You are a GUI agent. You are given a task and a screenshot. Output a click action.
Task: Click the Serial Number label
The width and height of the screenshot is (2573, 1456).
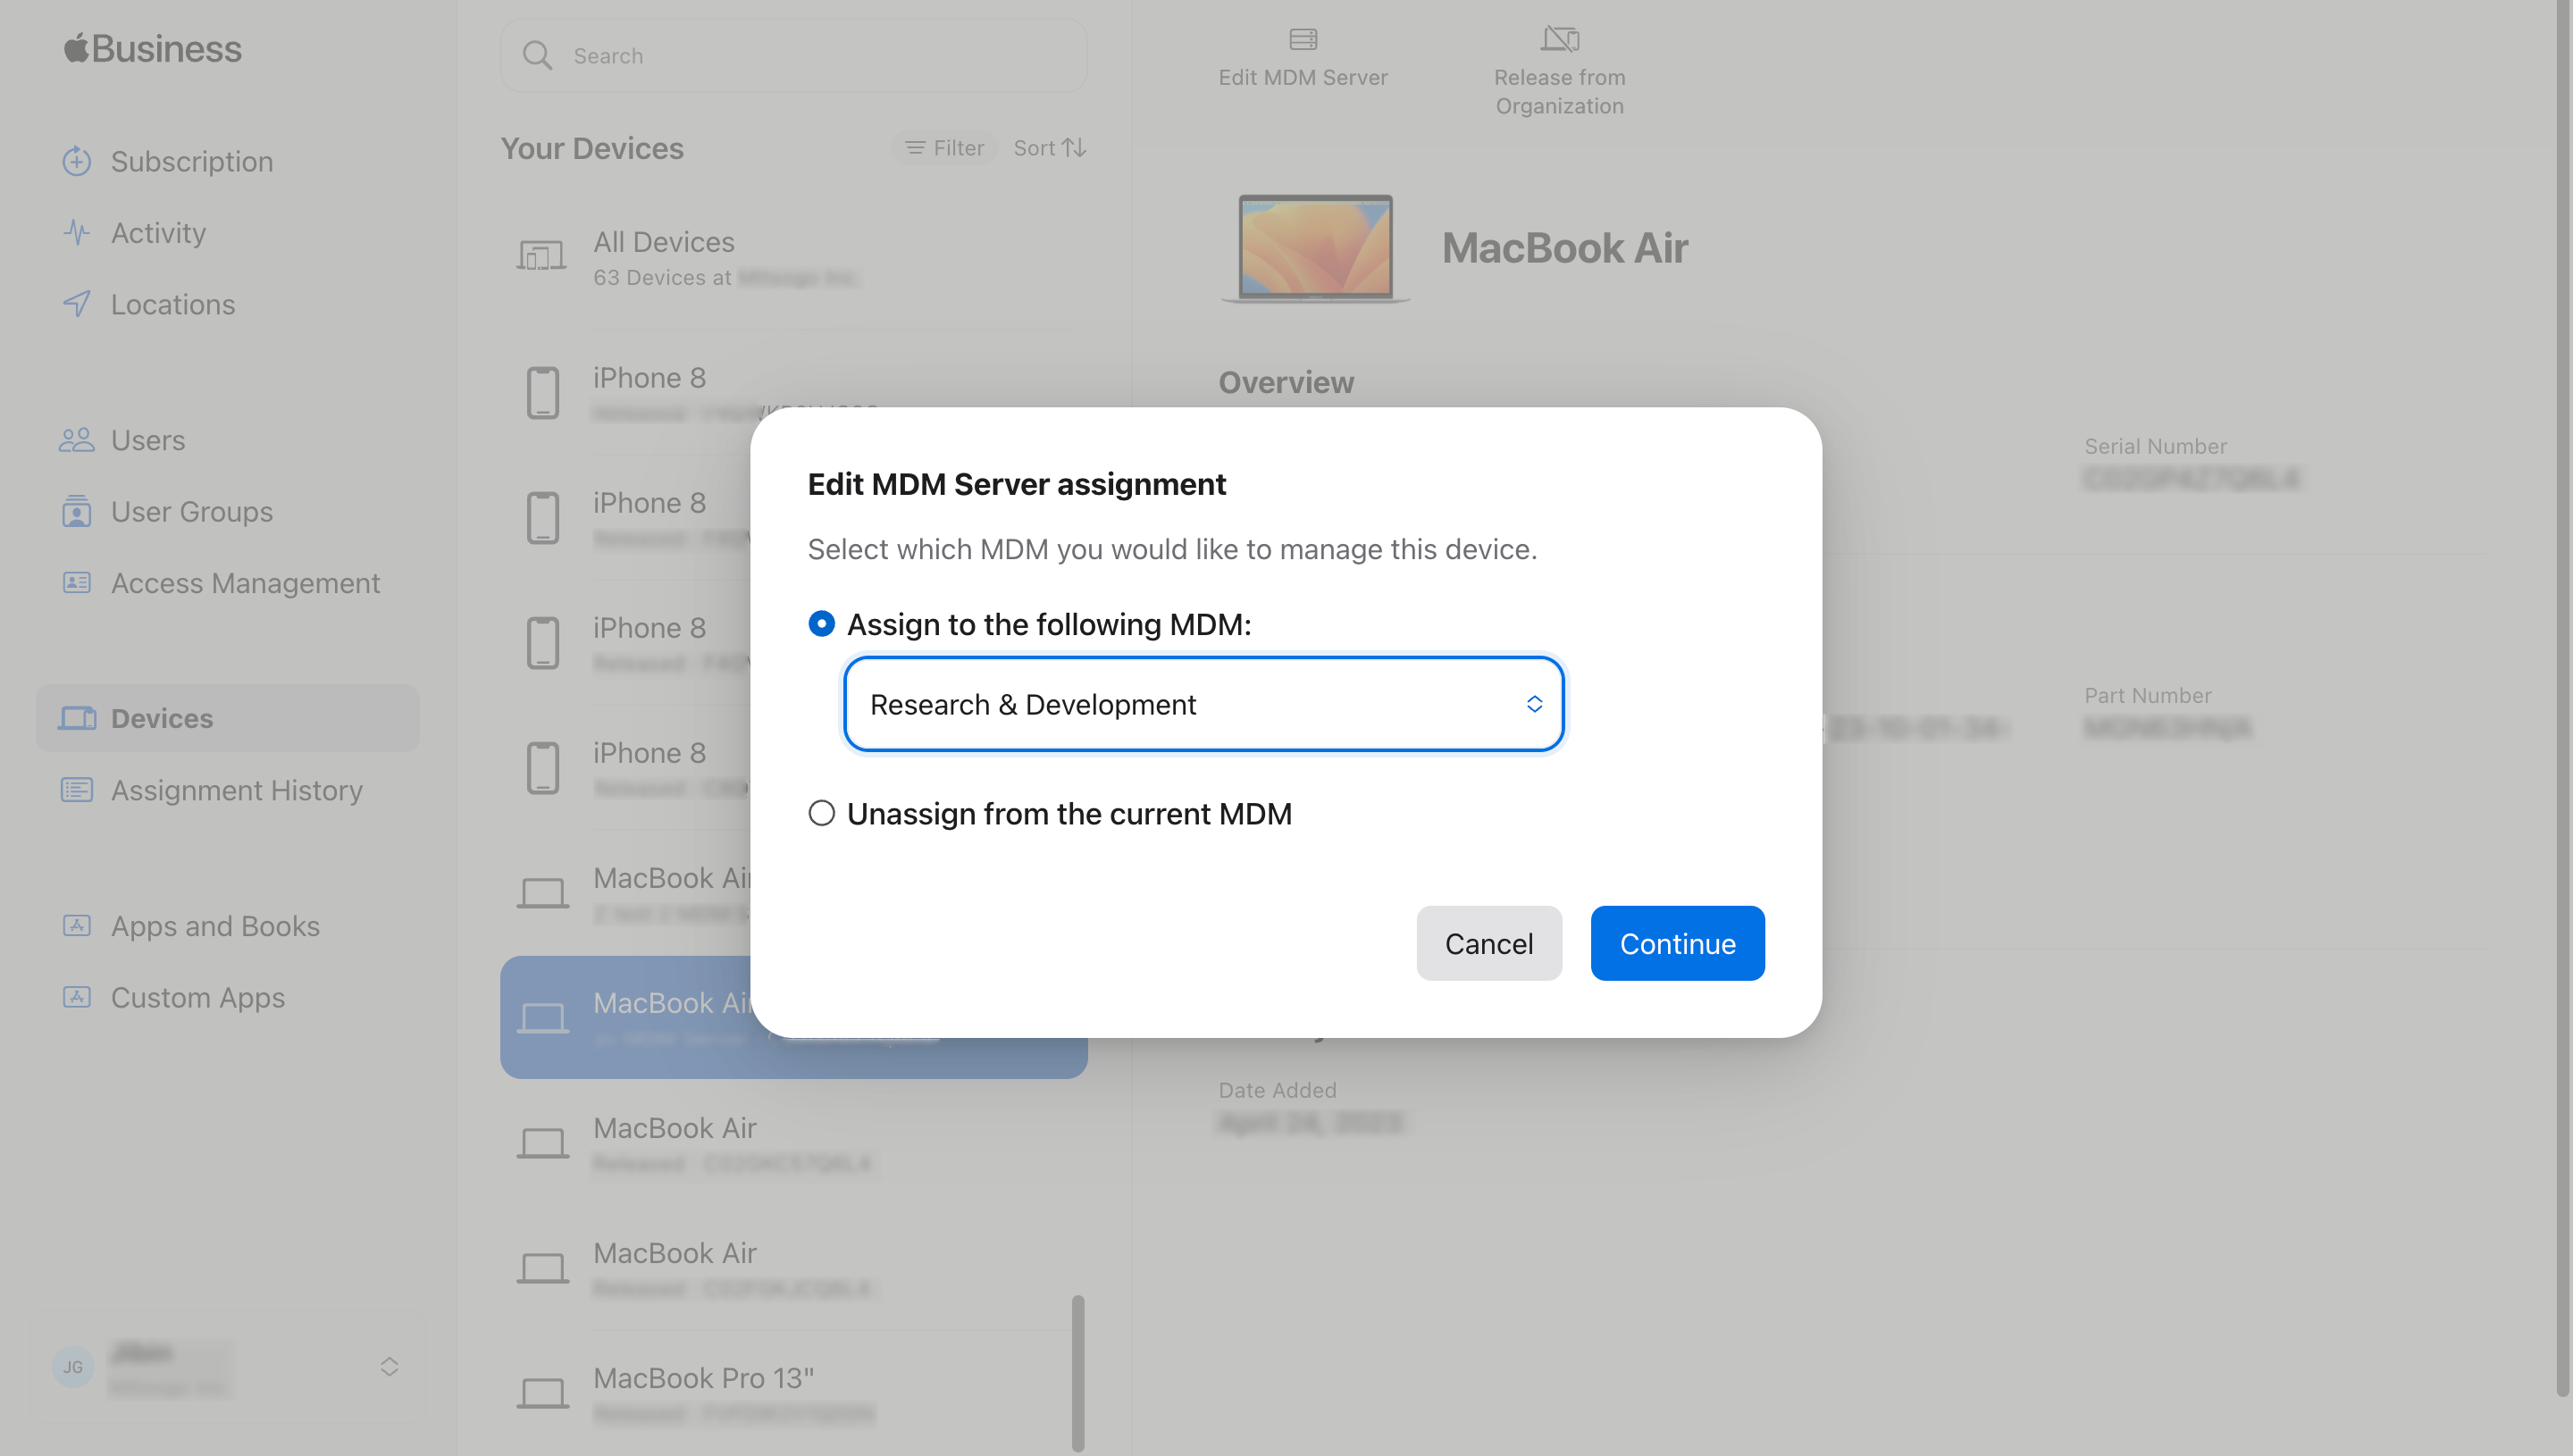(2155, 446)
